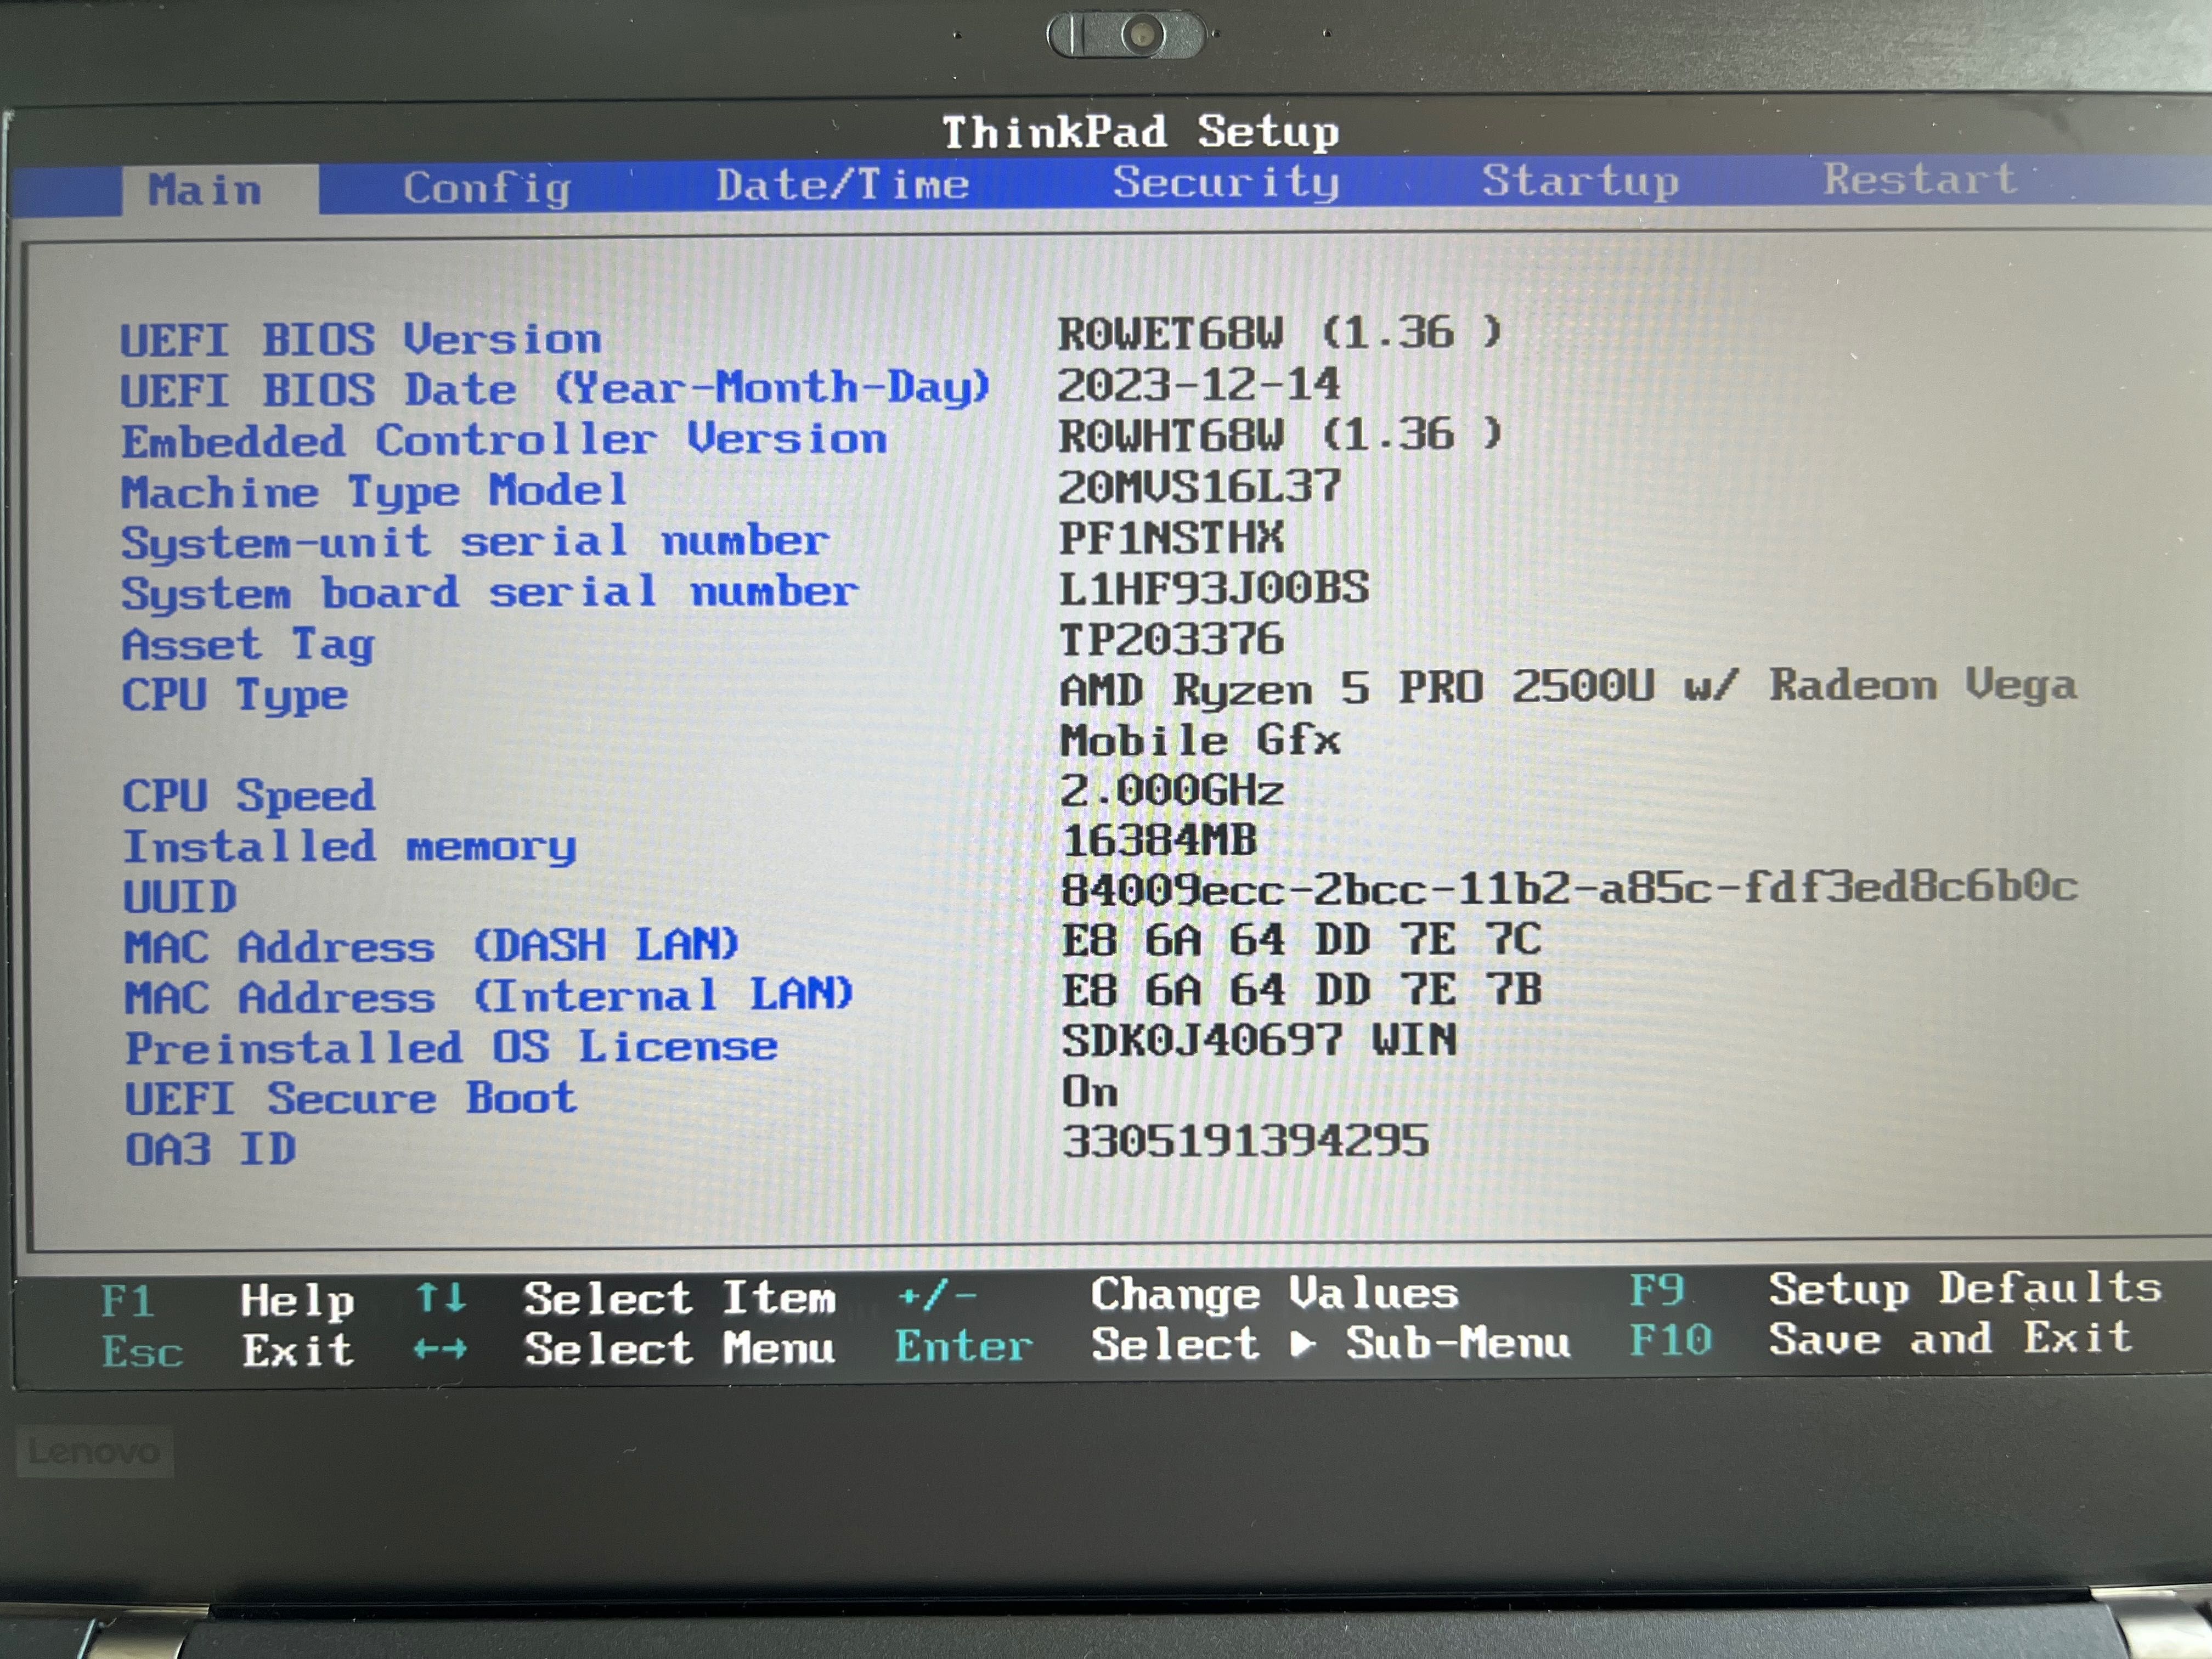Select the UUID label
Screen dimensions: 2212x1659
pos(180,897)
